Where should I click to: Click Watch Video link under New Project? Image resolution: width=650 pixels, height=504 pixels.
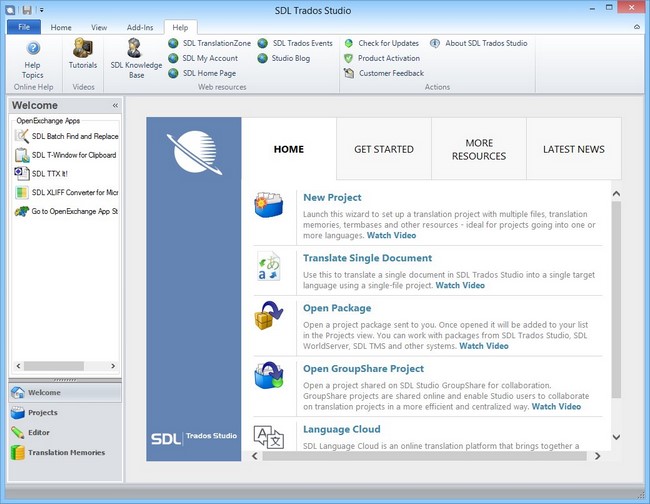391,235
